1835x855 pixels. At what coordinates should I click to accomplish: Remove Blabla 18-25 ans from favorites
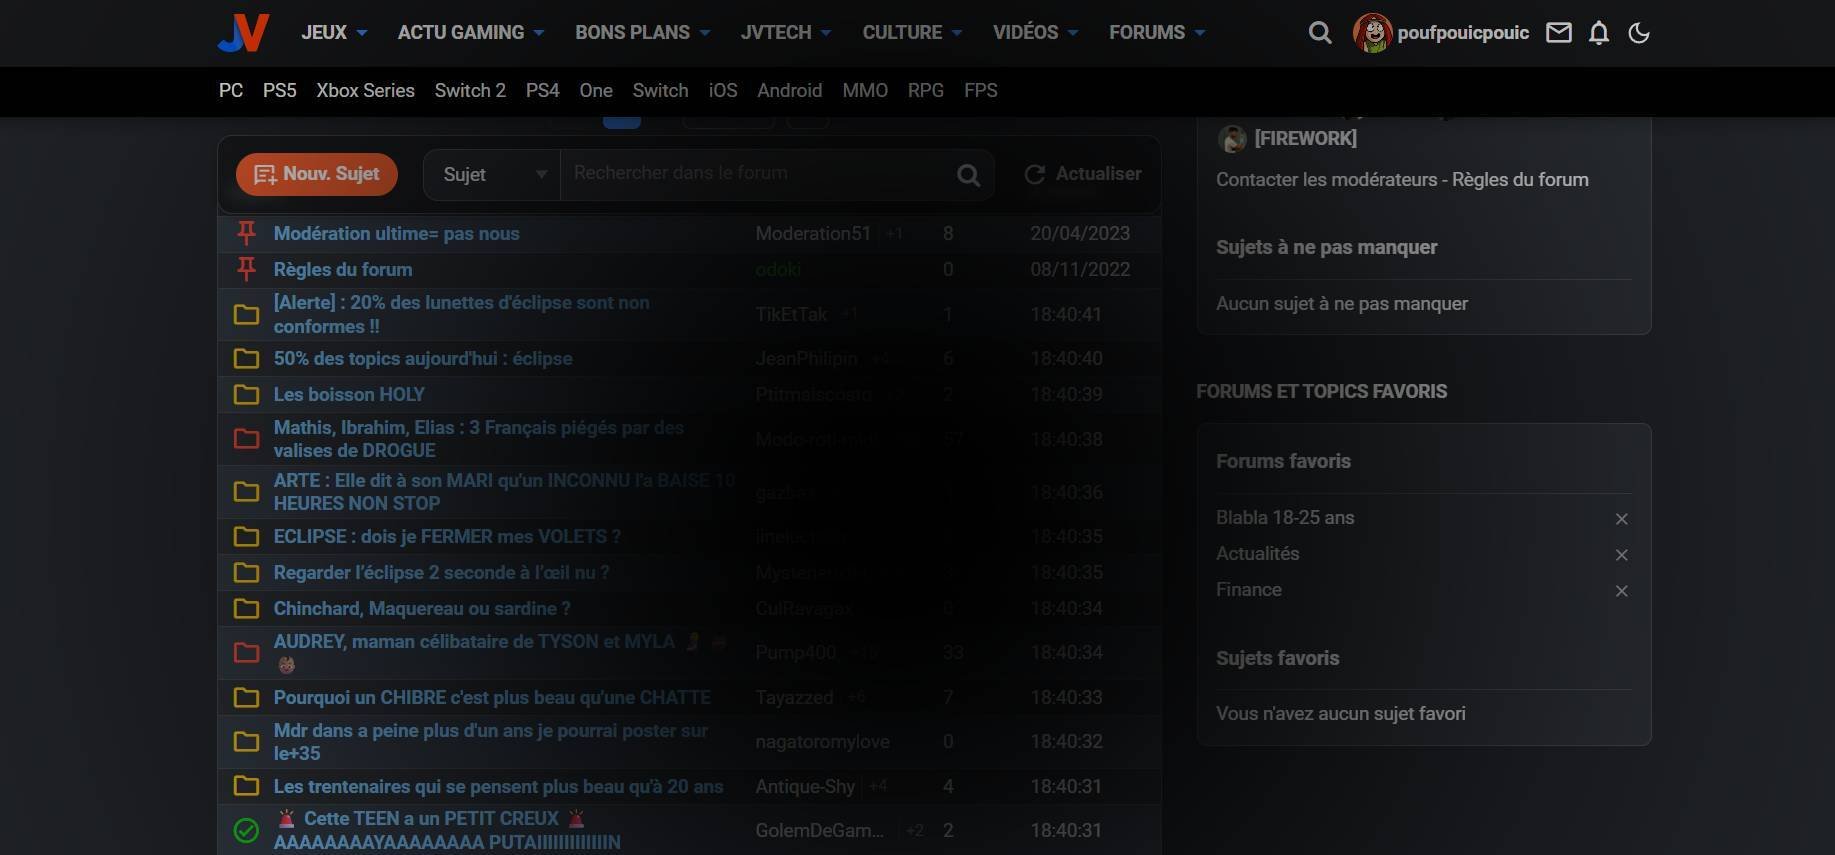pyautogui.click(x=1622, y=519)
